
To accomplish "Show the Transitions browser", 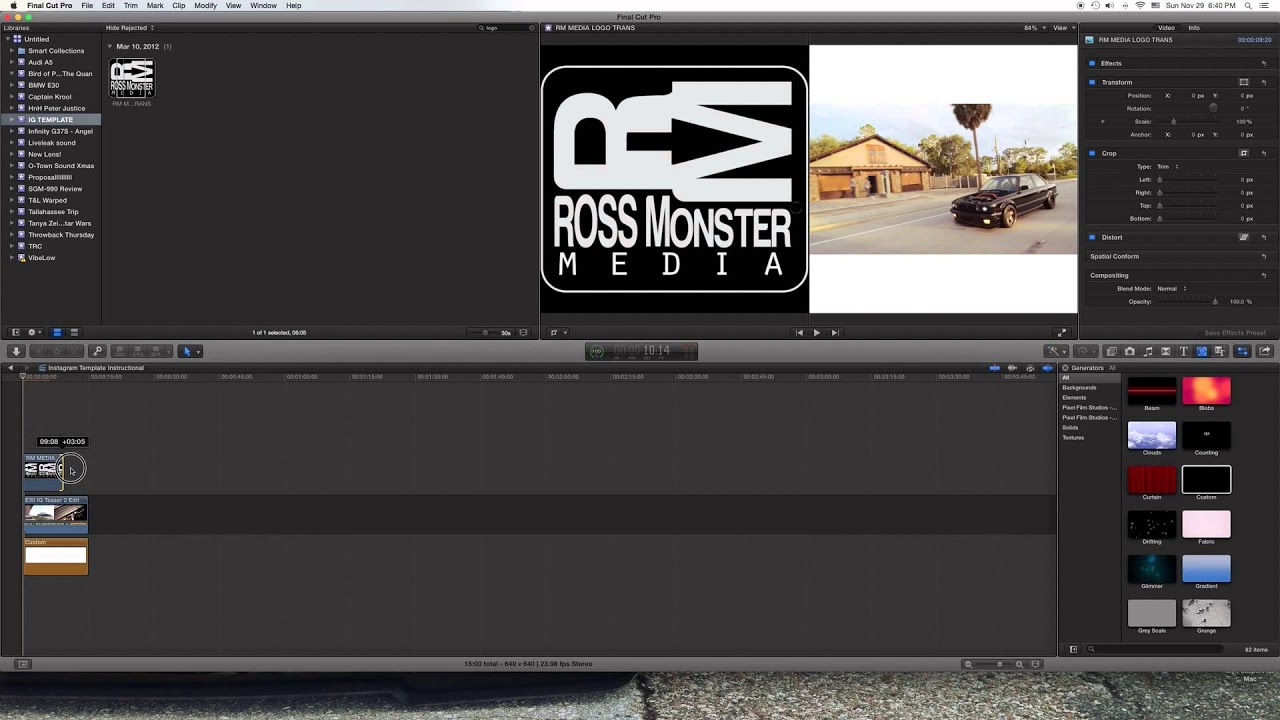I will pos(1165,351).
